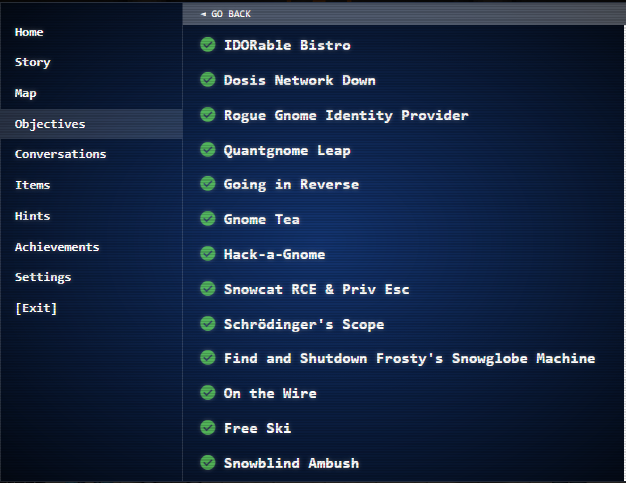Click the [Exit] link
The width and height of the screenshot is (626, 483).
click(36, 308)
